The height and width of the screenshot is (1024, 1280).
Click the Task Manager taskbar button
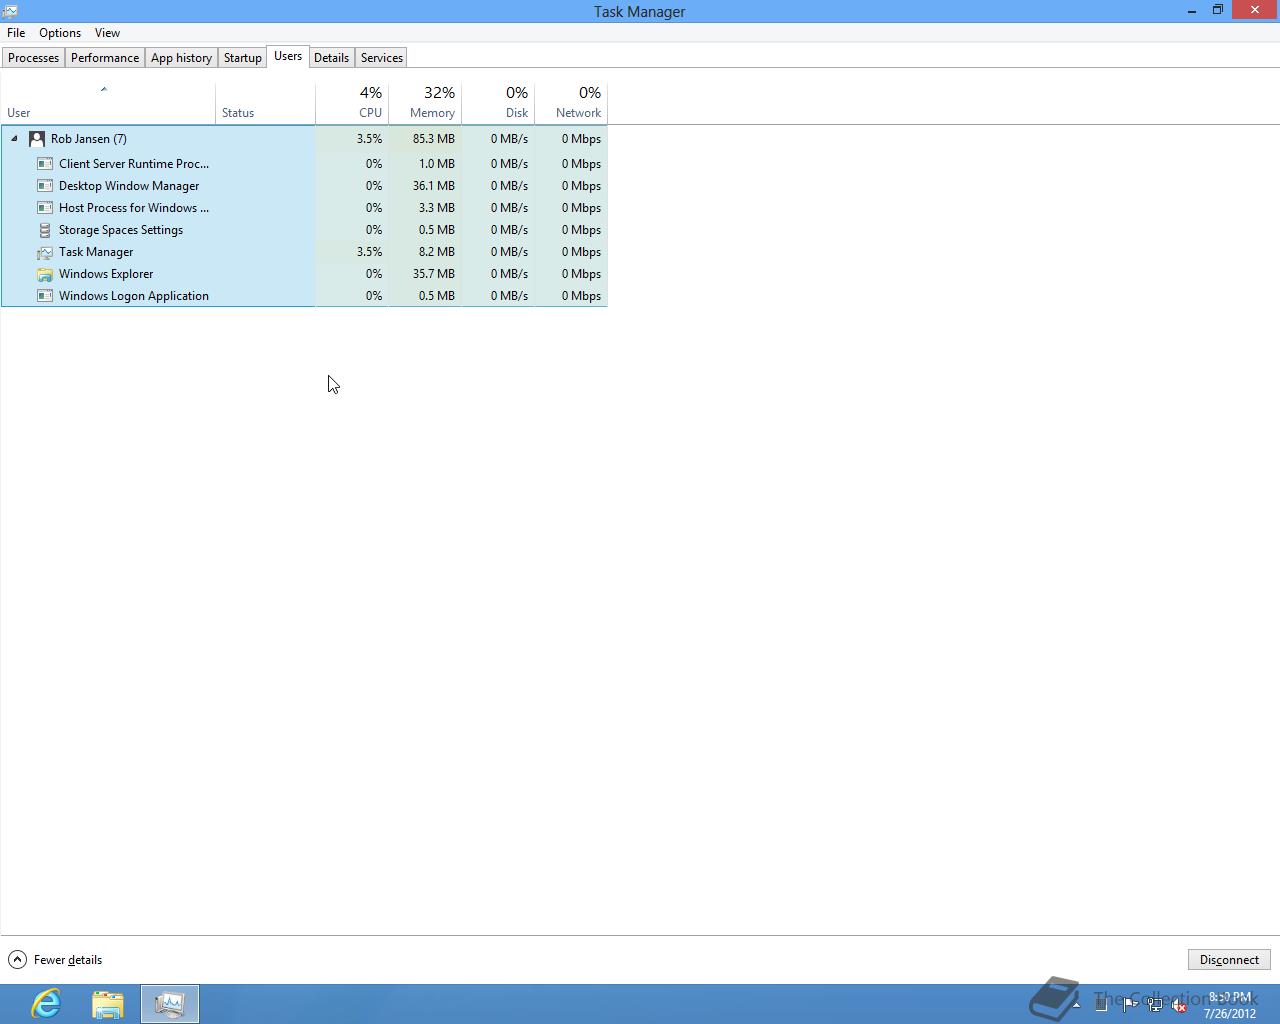[x=170, y=1004]
